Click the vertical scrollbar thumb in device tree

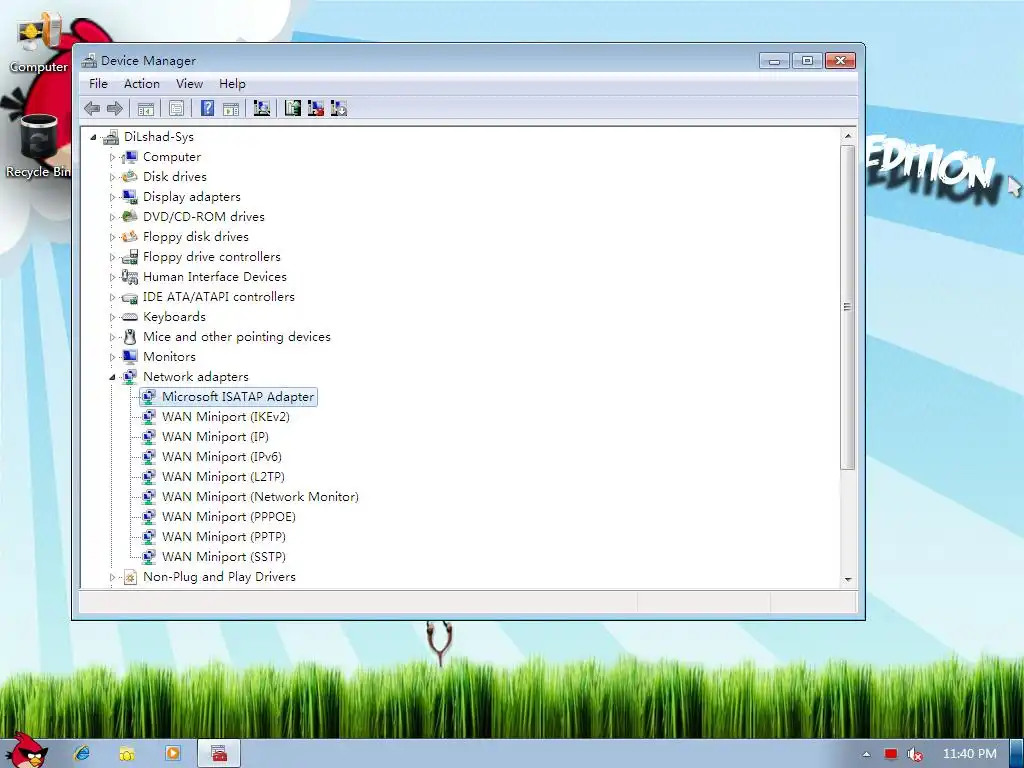click(848, 307)
